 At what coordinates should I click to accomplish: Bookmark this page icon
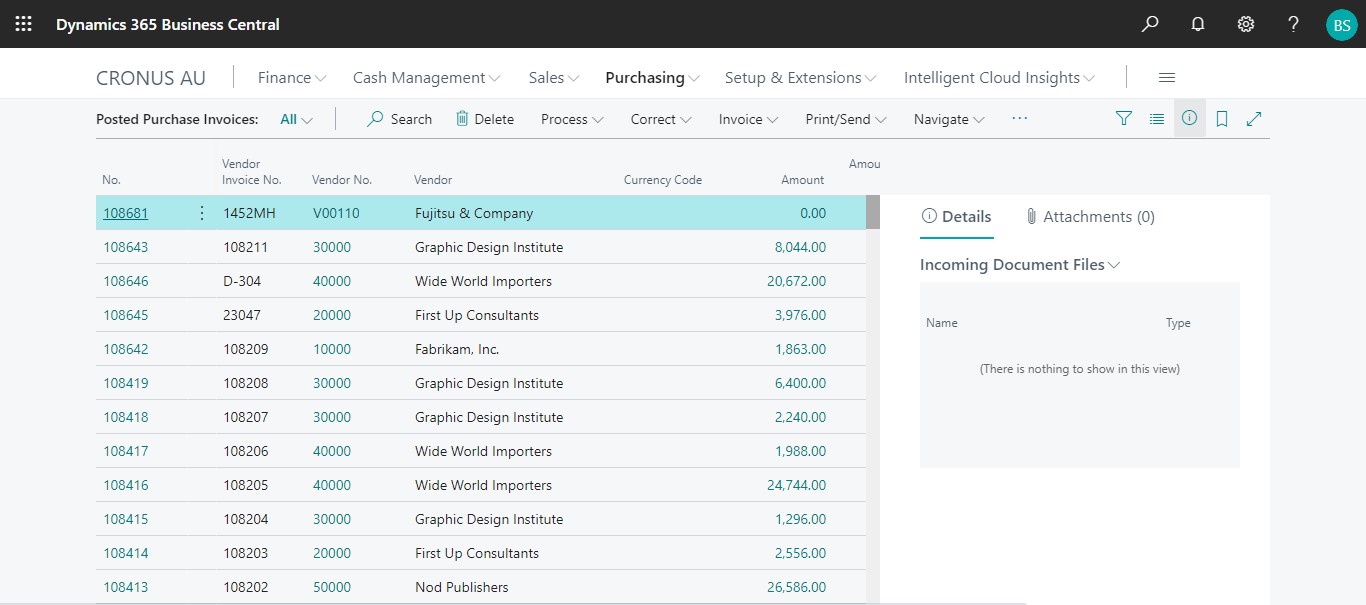click(1222, 119)
